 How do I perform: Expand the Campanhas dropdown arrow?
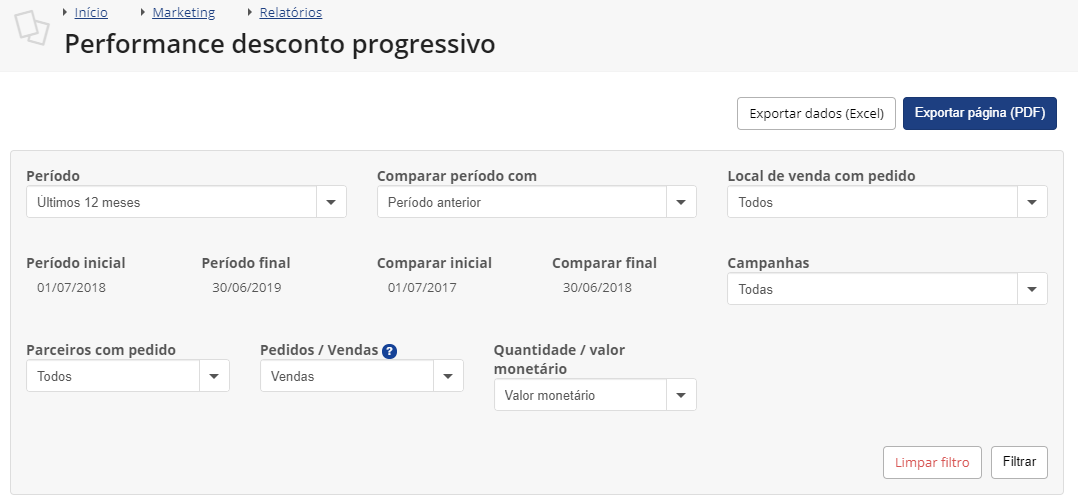(1032, 289)
